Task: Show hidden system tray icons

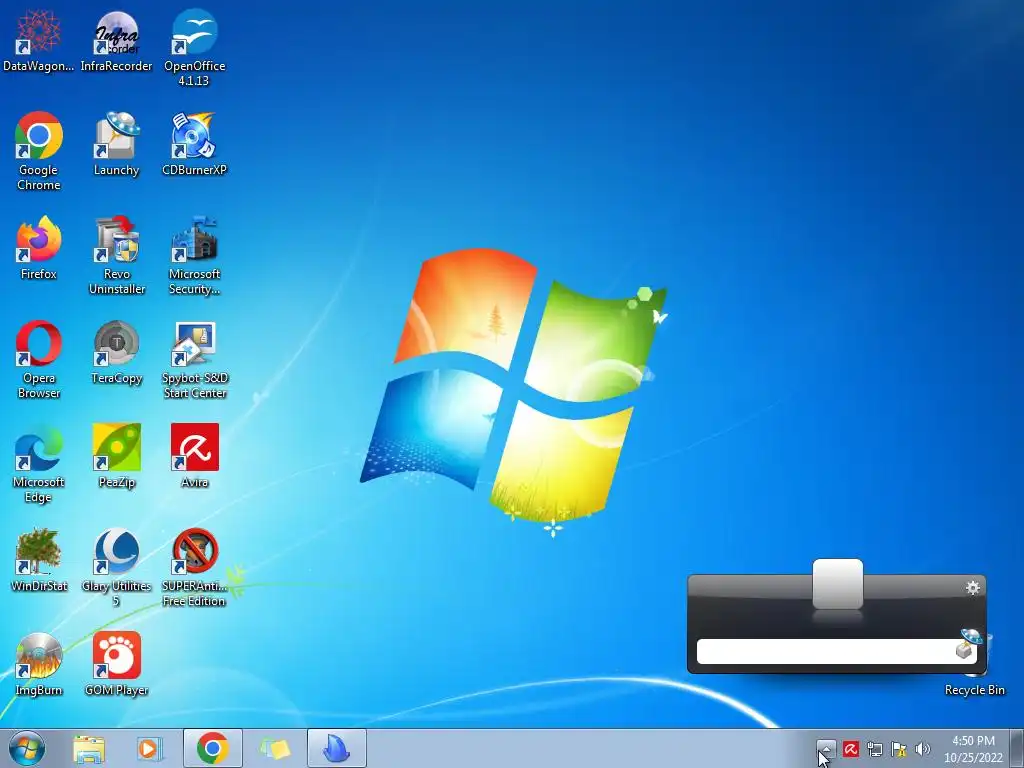Action: pos(826,749)
